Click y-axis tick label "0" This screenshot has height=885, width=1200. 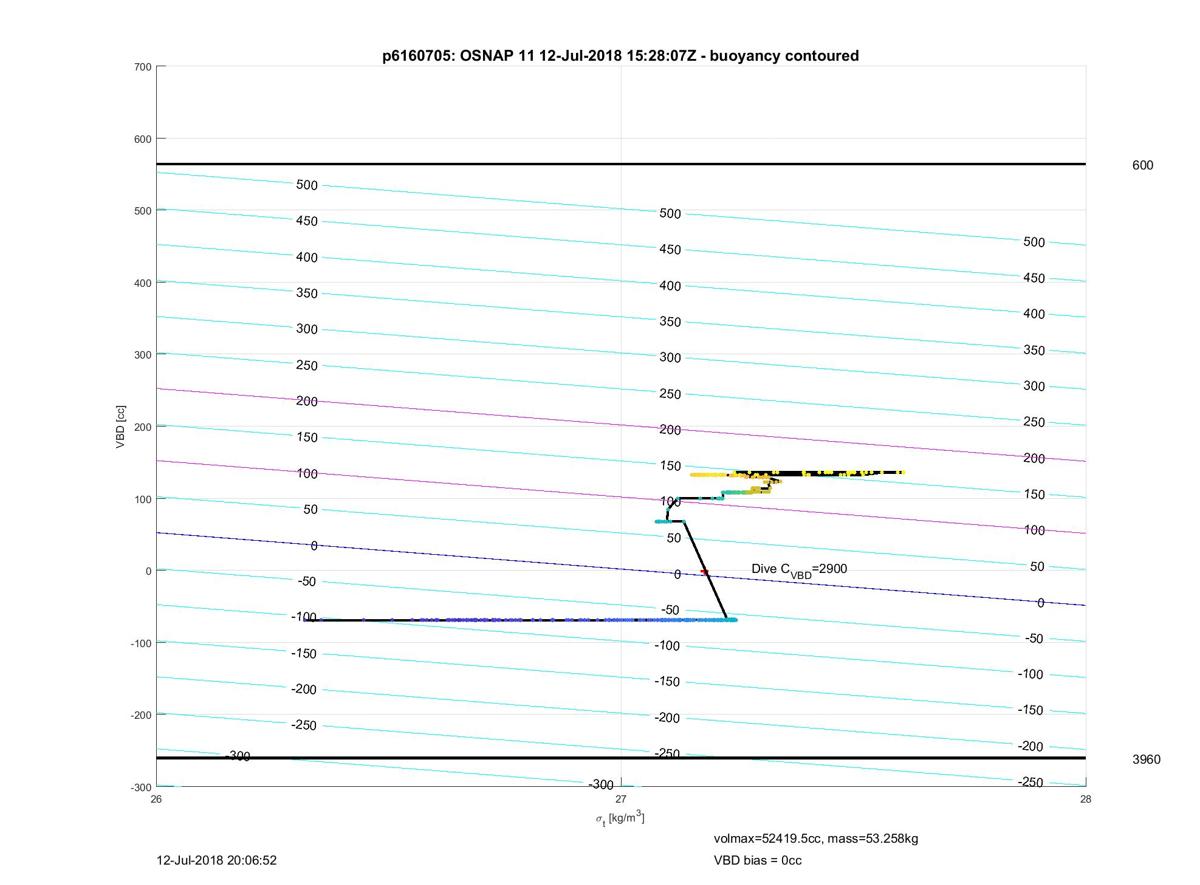pos(148,571)
